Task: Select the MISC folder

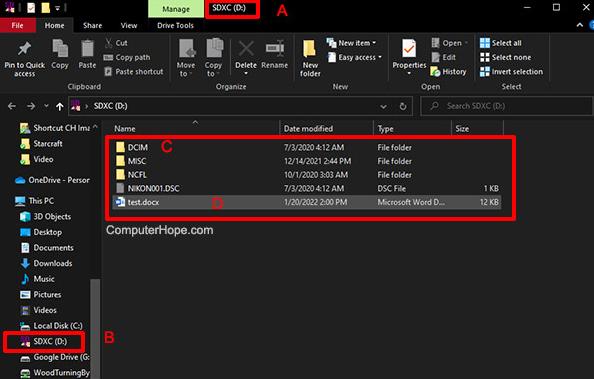Action: pos(306,161)
